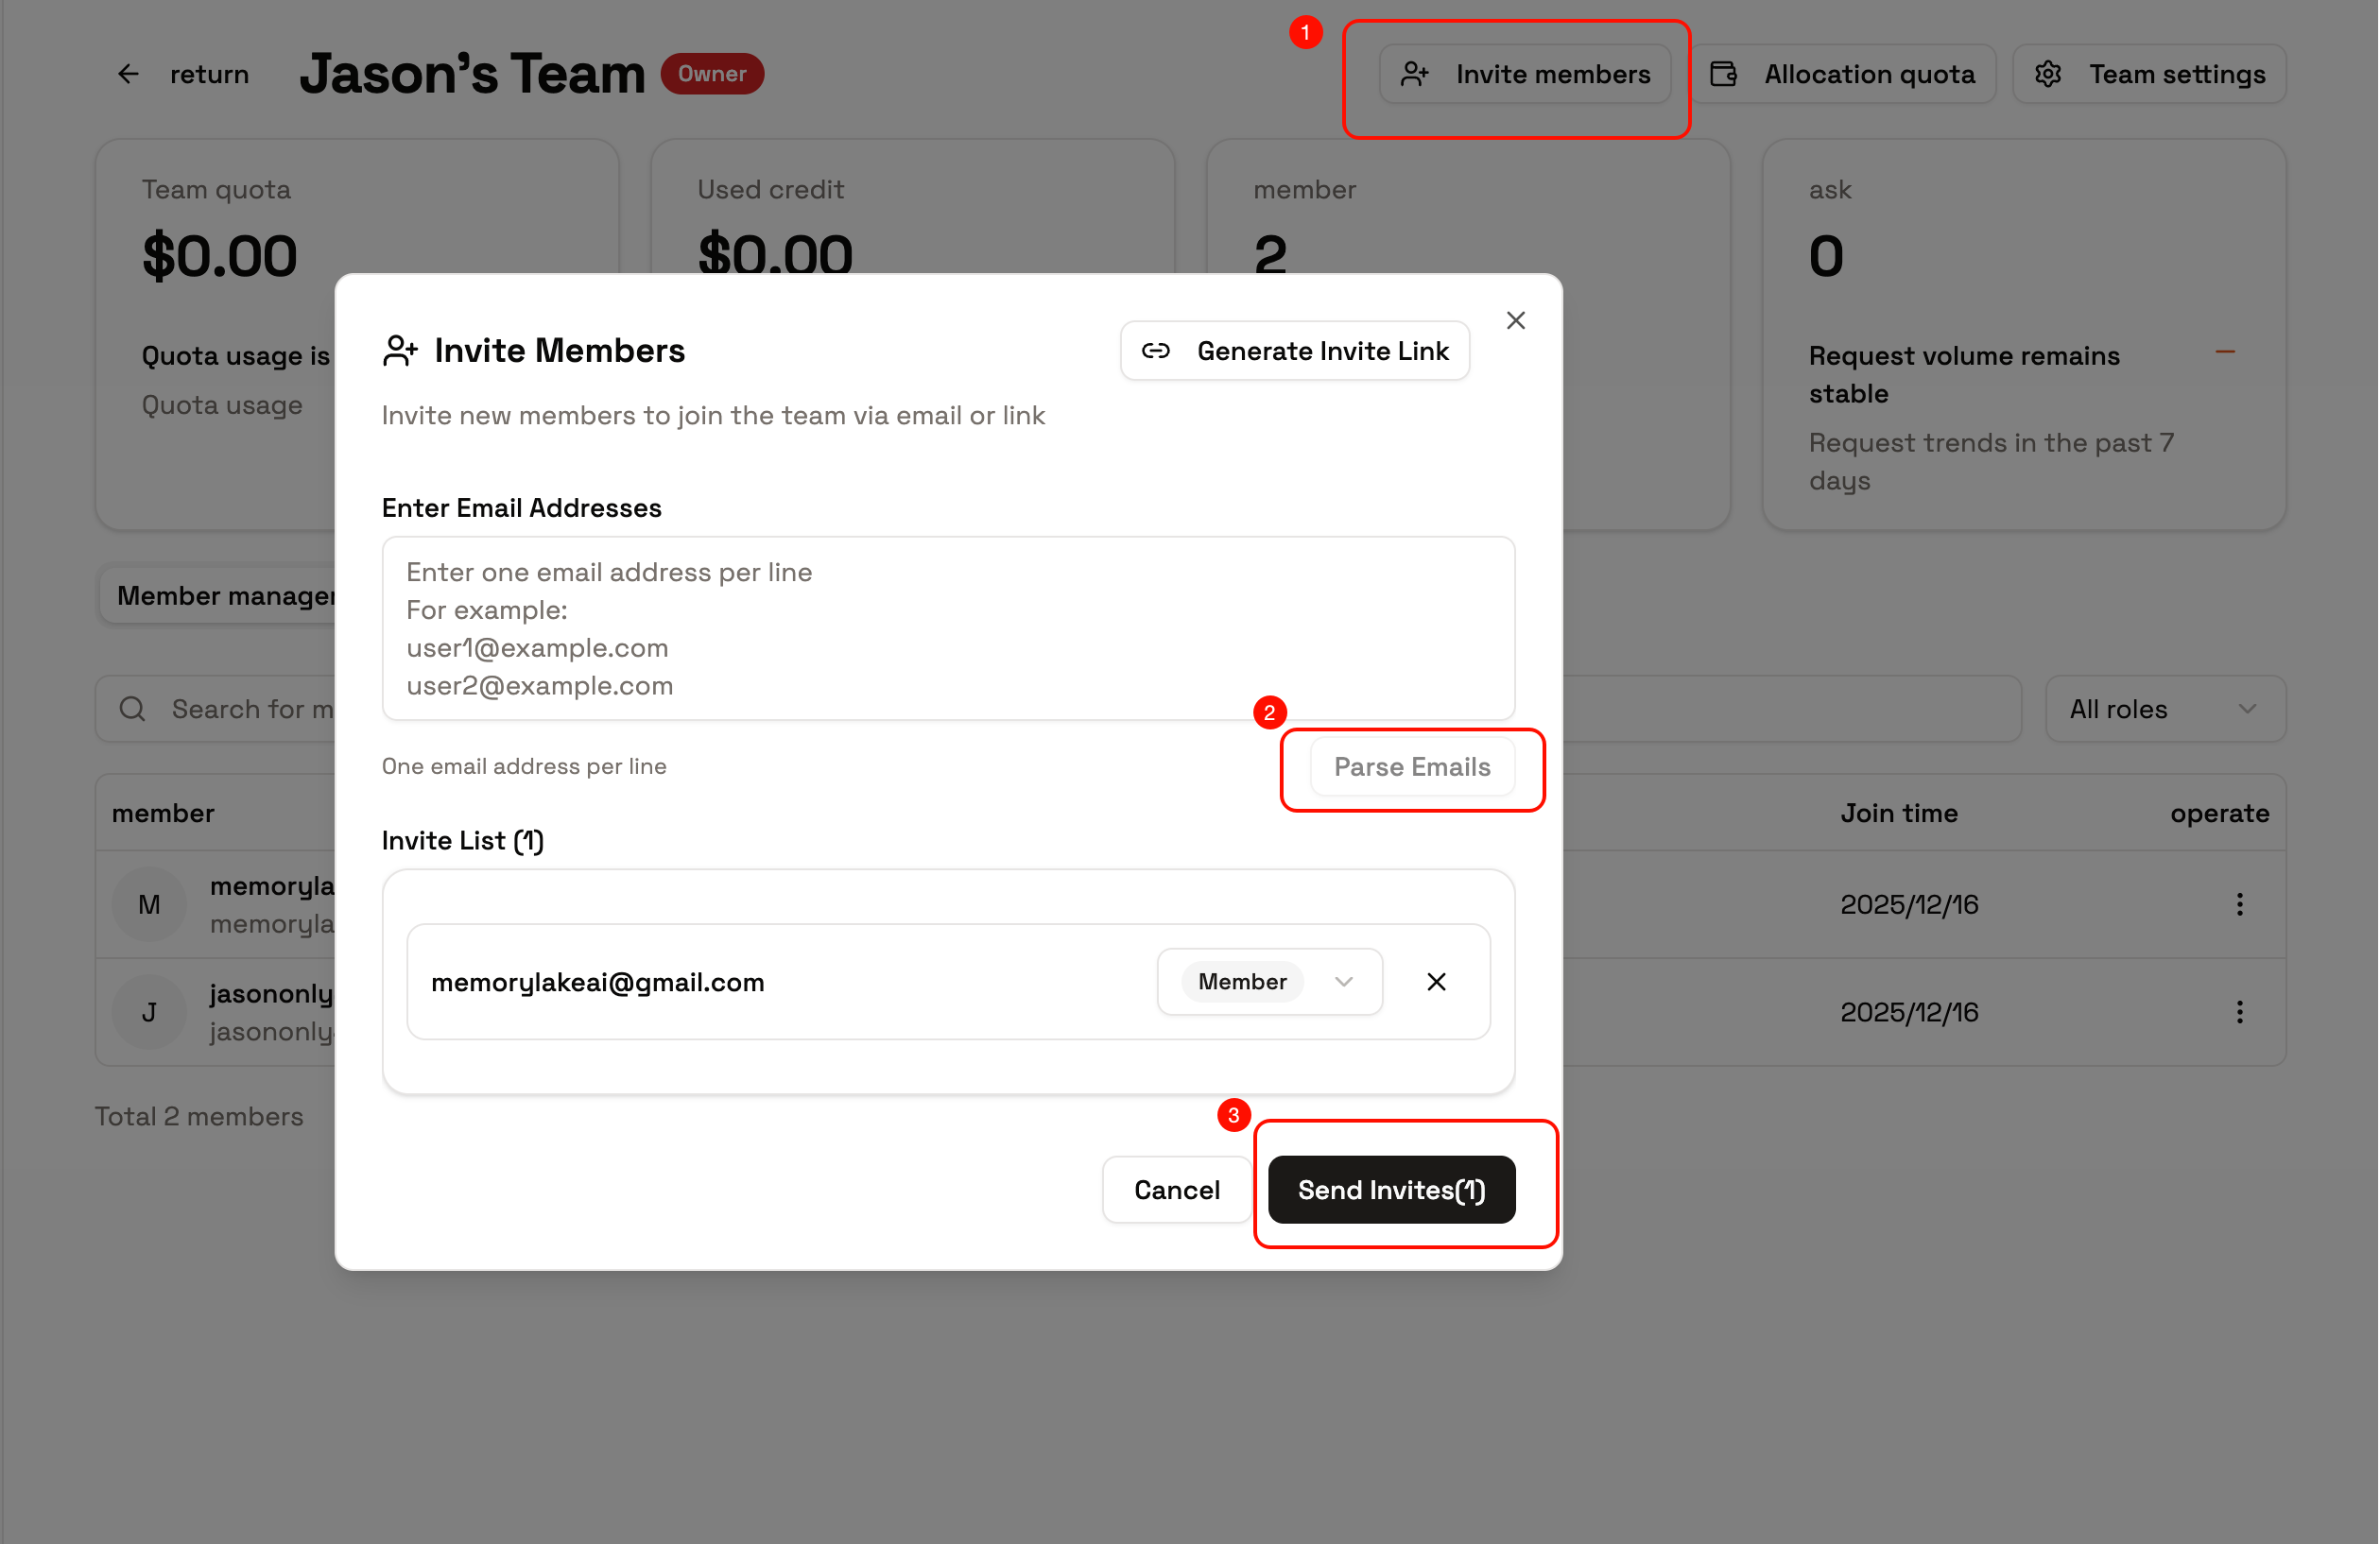
Task: Click the search magnifier in member search
Action: (x=132, y=708)
